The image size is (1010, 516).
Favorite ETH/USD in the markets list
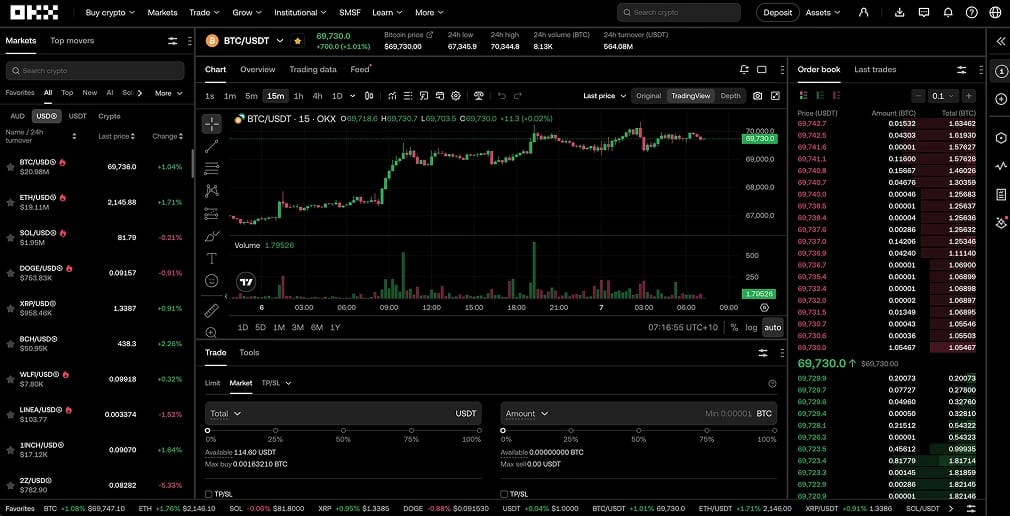[10, 202]
